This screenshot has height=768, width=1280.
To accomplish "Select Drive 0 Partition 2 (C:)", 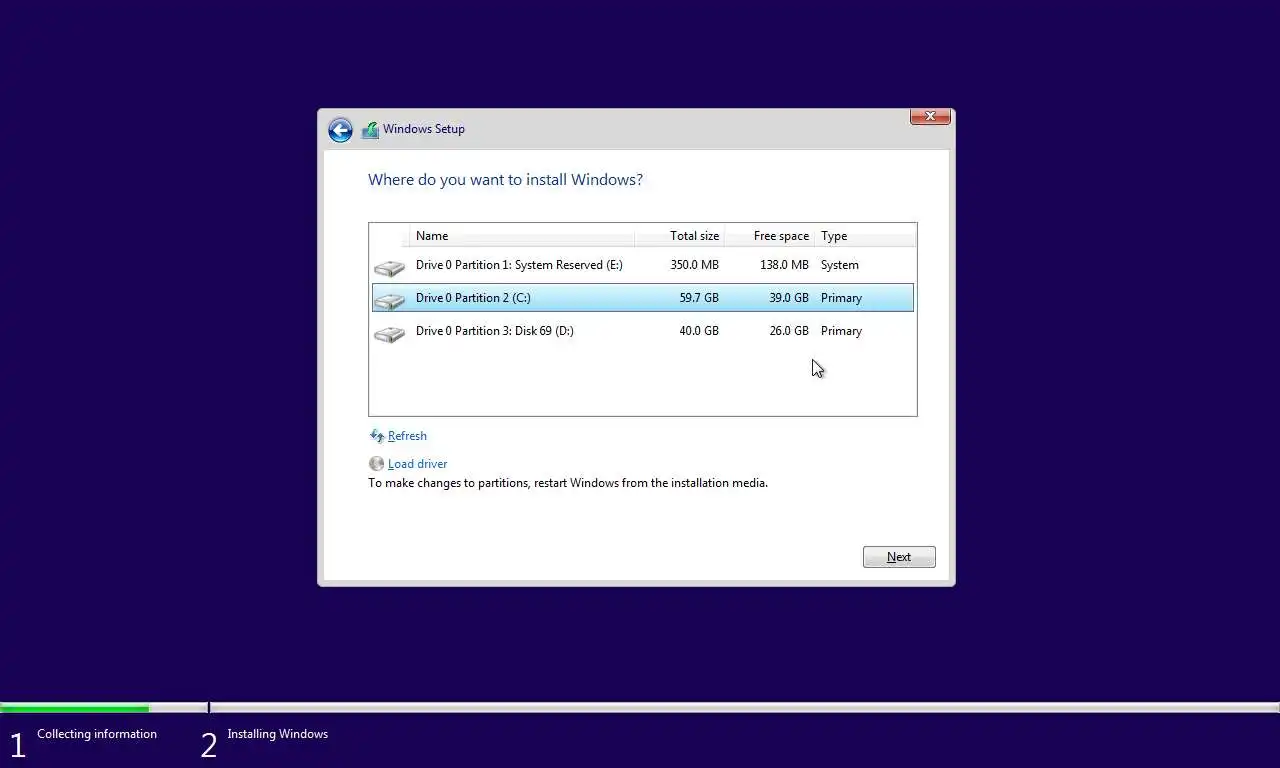I will [x=642, y=298].
